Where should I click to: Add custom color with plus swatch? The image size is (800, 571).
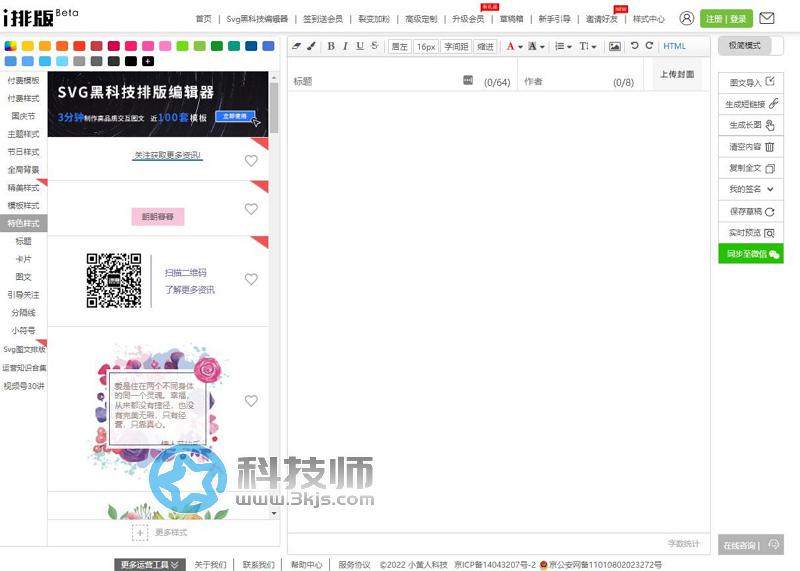coord(148,61)
